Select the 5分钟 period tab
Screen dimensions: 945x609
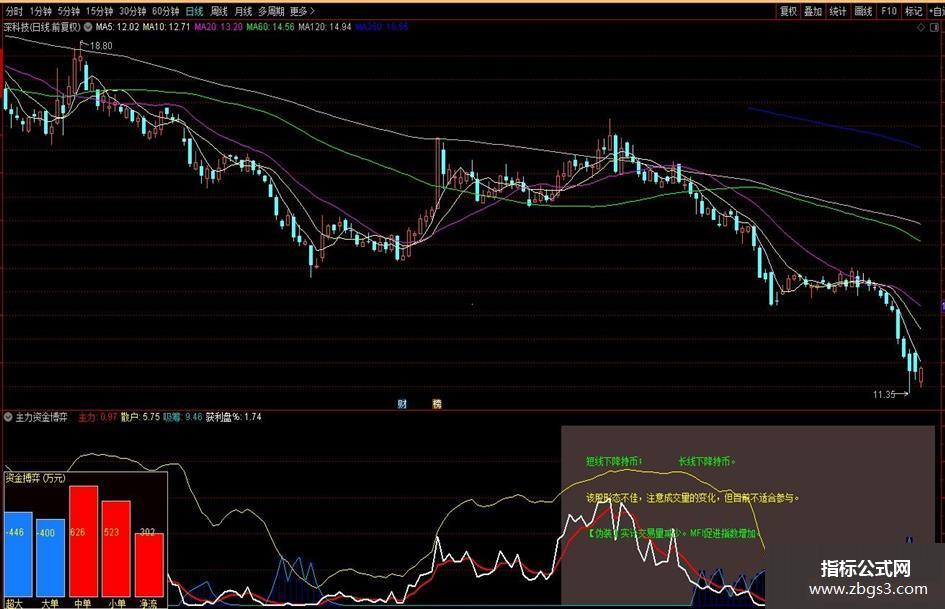point(69,11)
